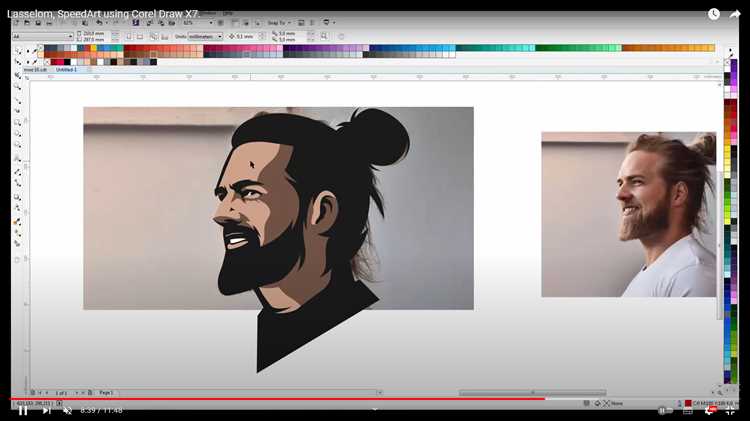Screen dimensions: 750x421
Task: Pause the video
Action: [x=22, y=410]
